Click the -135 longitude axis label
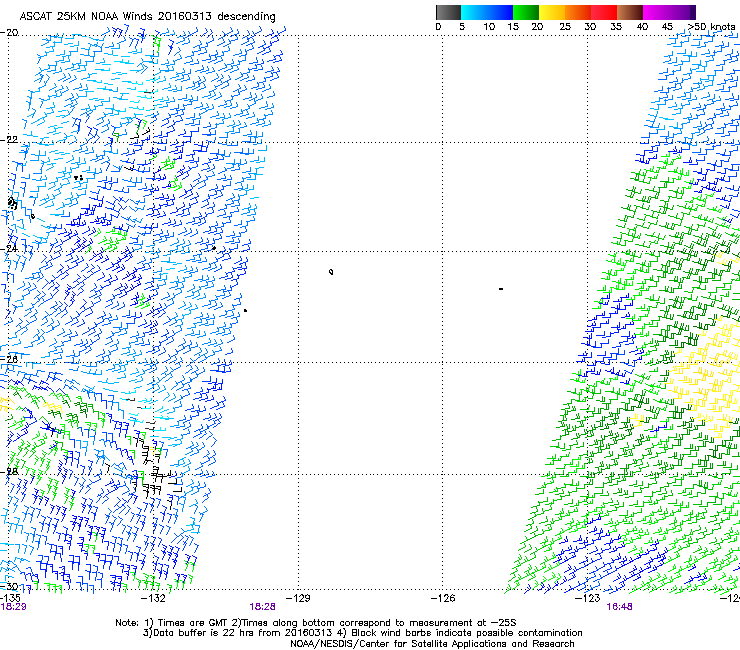 [x=10, y=598]
